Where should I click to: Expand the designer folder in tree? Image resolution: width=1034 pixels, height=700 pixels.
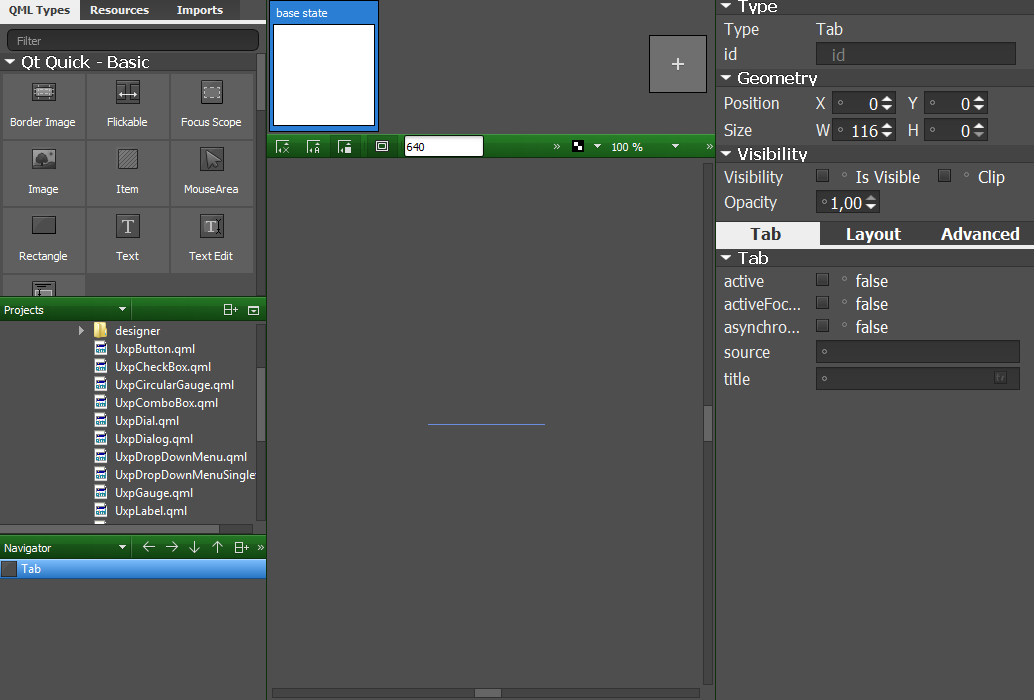point(82,331)
